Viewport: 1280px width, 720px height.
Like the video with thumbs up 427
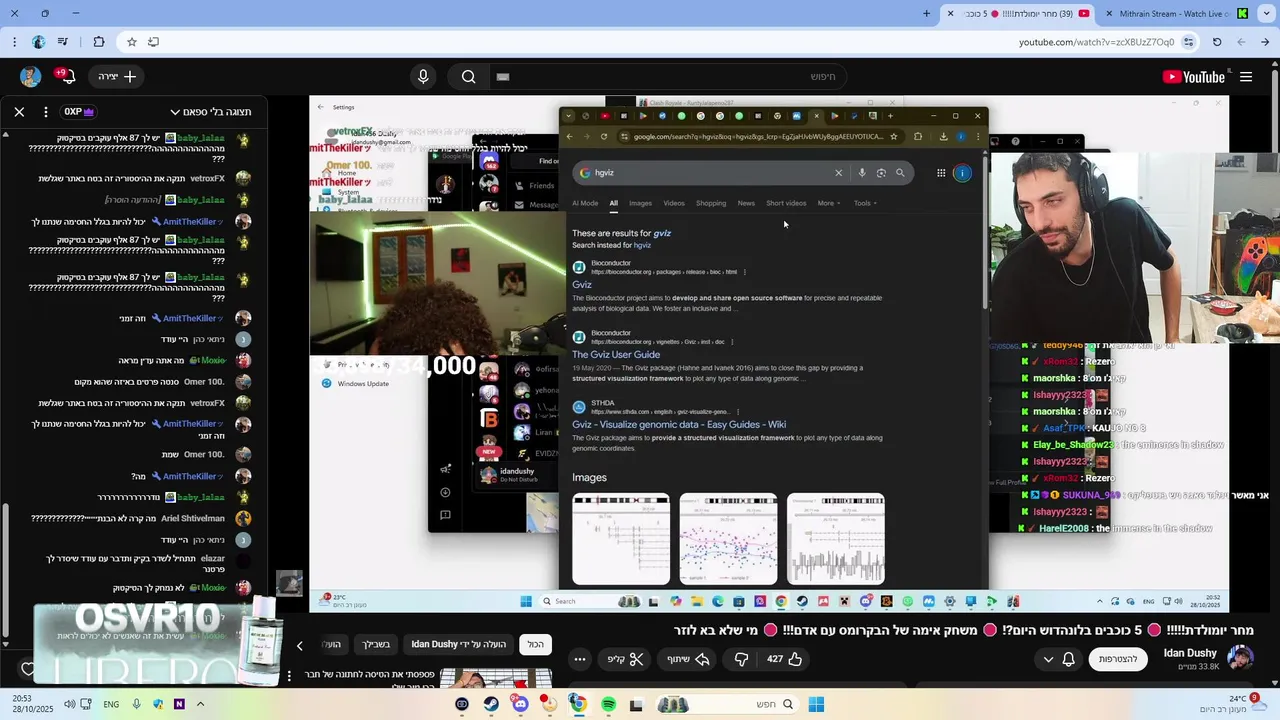[785, 659]
